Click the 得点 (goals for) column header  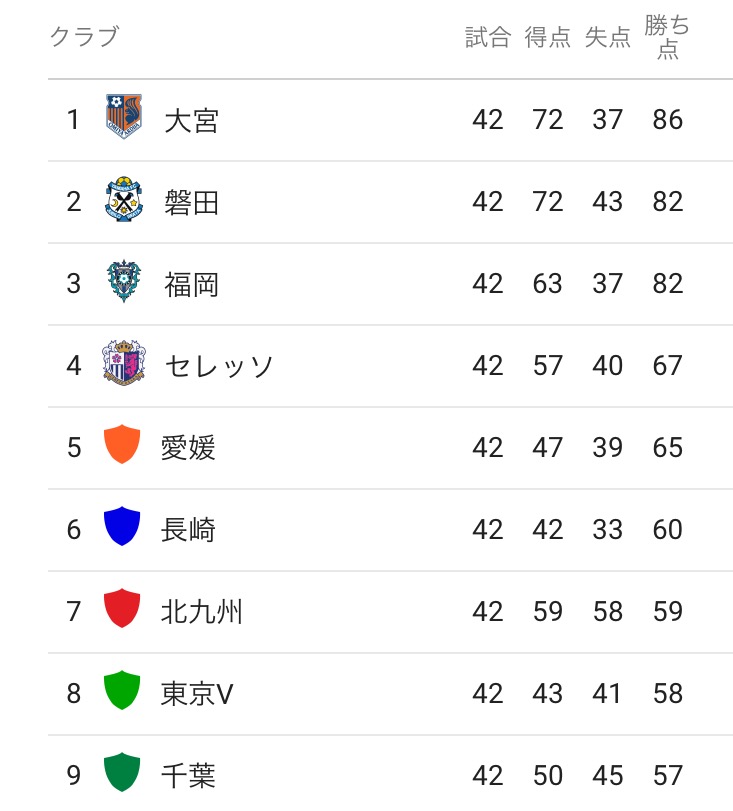pos(548,38)
